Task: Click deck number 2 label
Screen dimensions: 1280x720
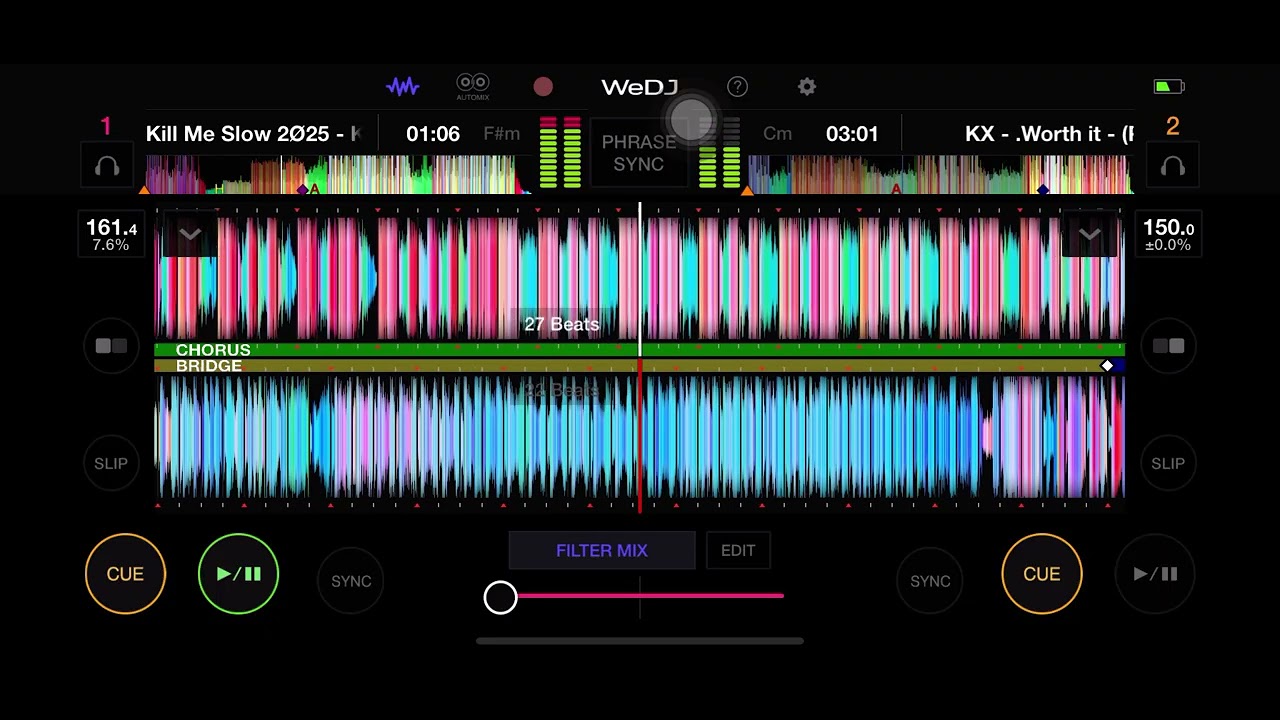Action: pos(1173,126)
